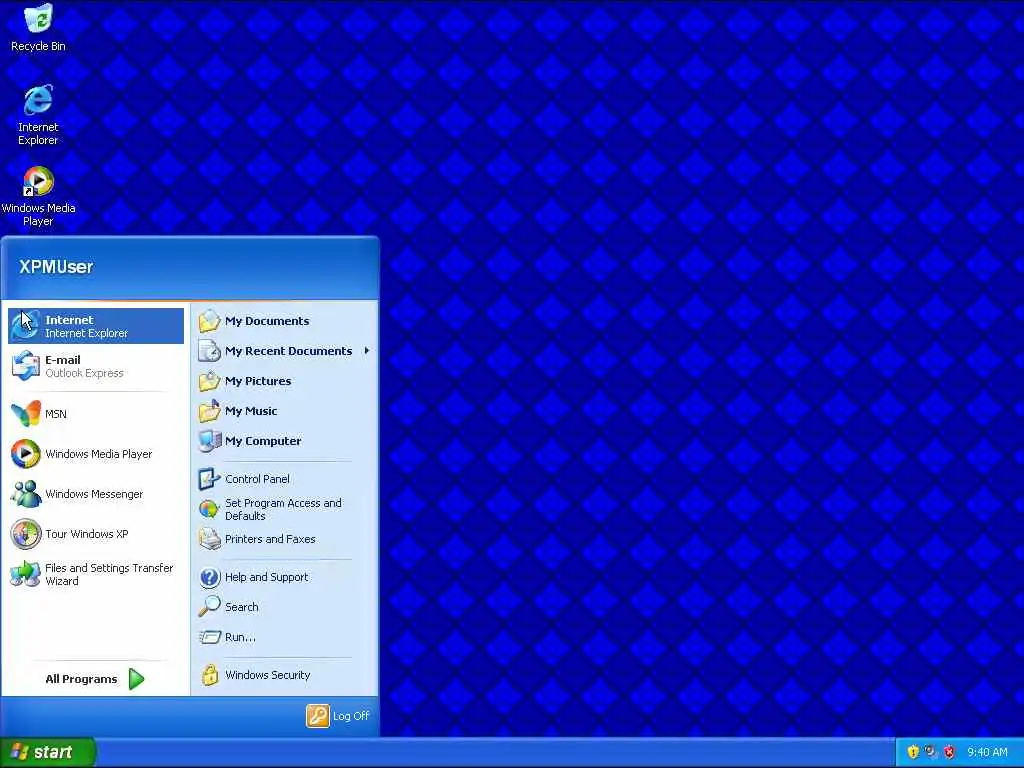
Task: Click the Run... label
Action: click(x=240, y=637)
